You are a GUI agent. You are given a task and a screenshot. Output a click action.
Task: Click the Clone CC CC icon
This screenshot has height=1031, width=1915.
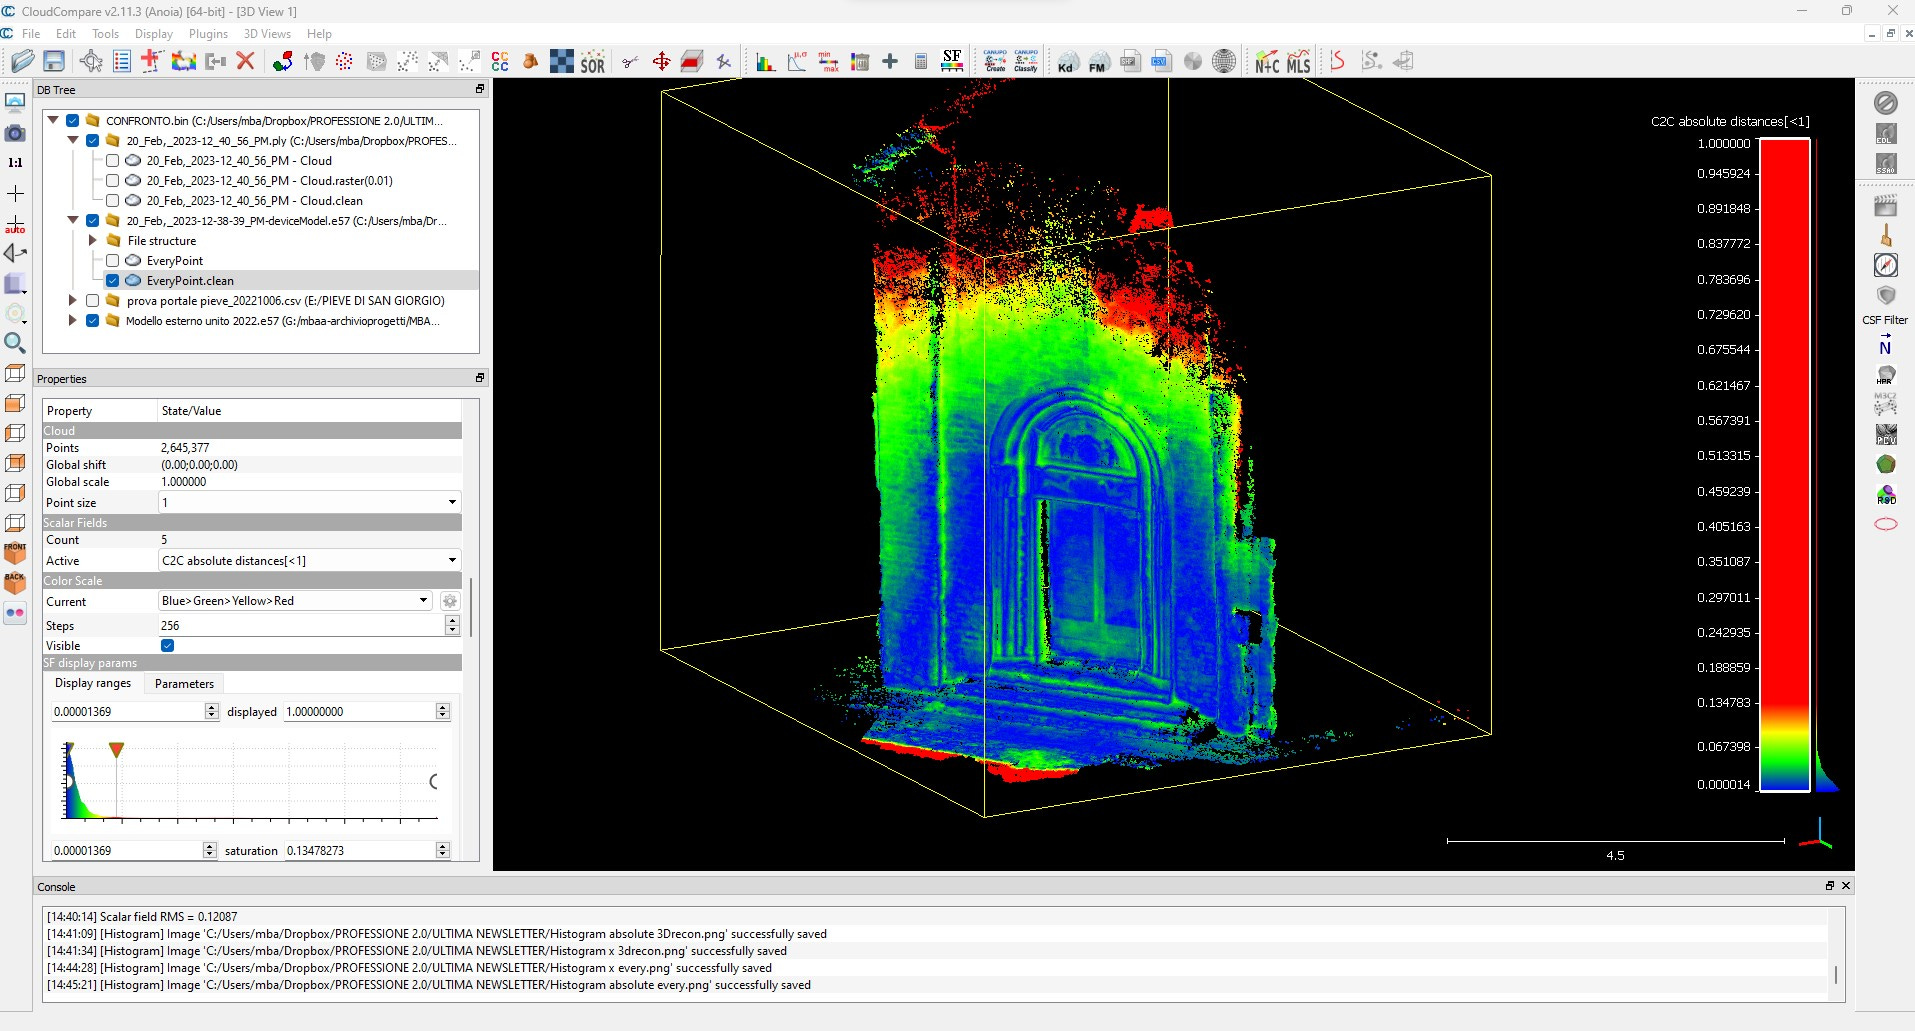coord(500,61)
